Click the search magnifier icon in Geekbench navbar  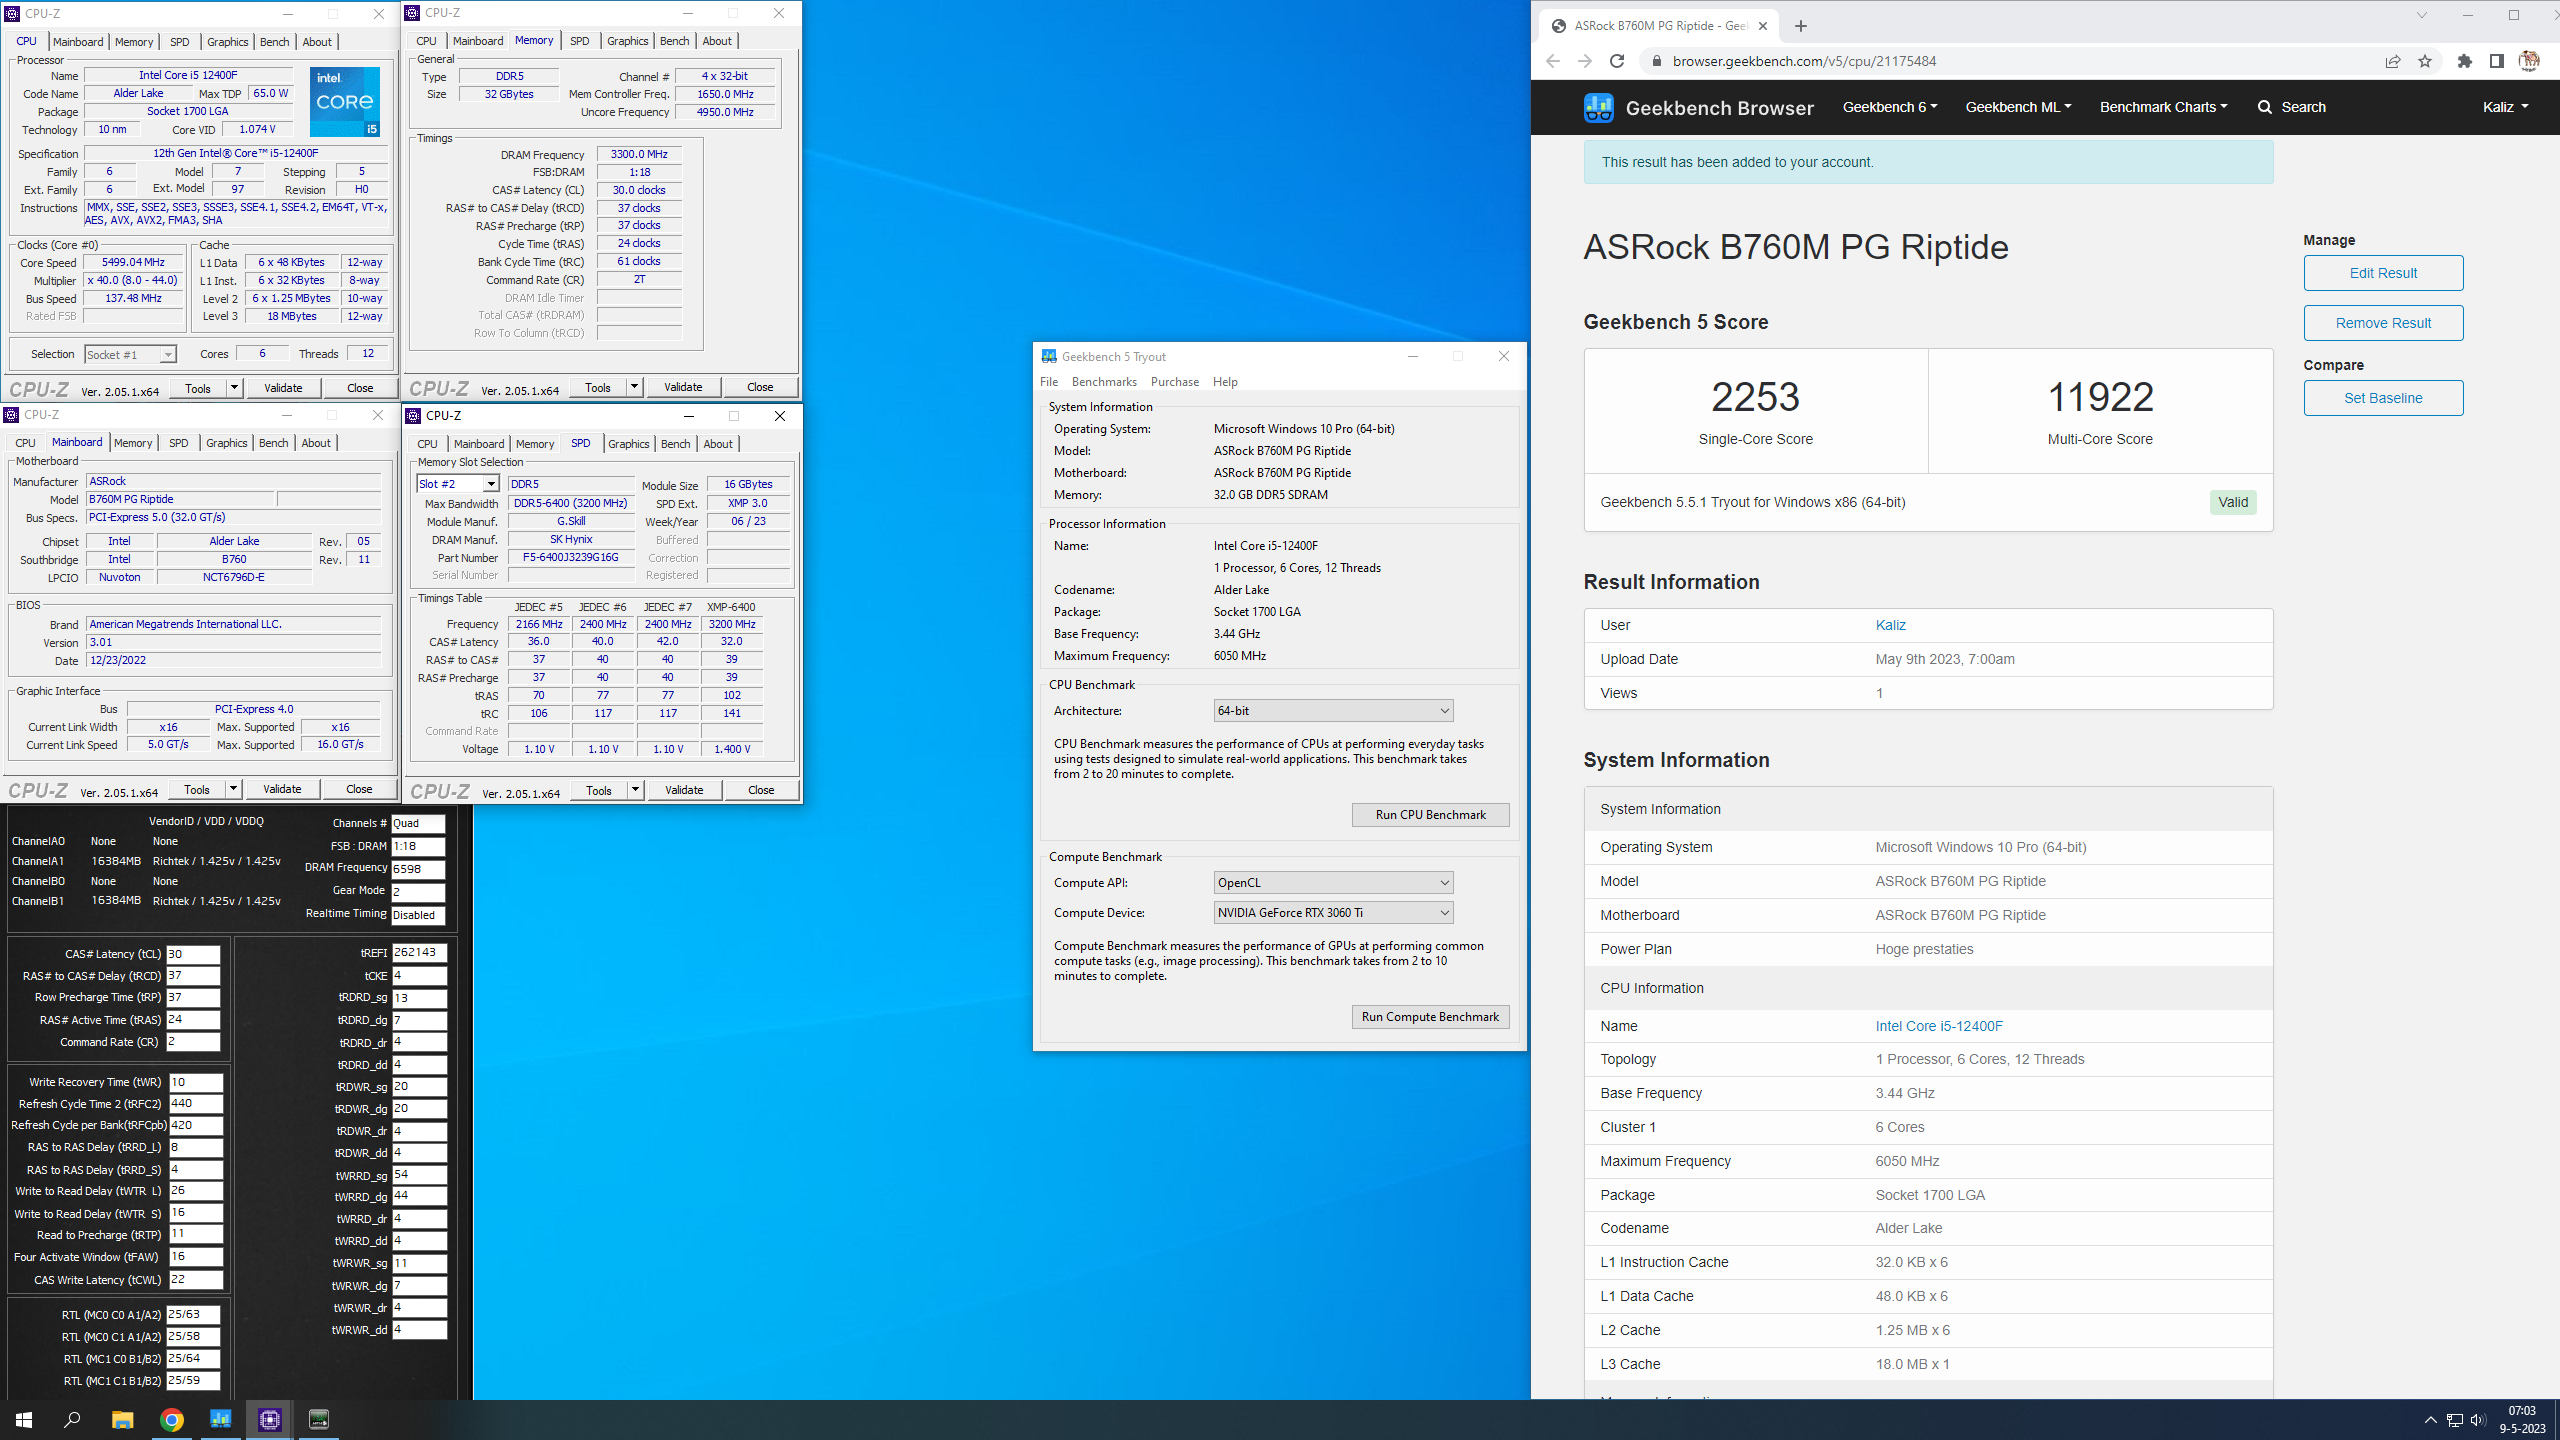tap(2265, 107)
